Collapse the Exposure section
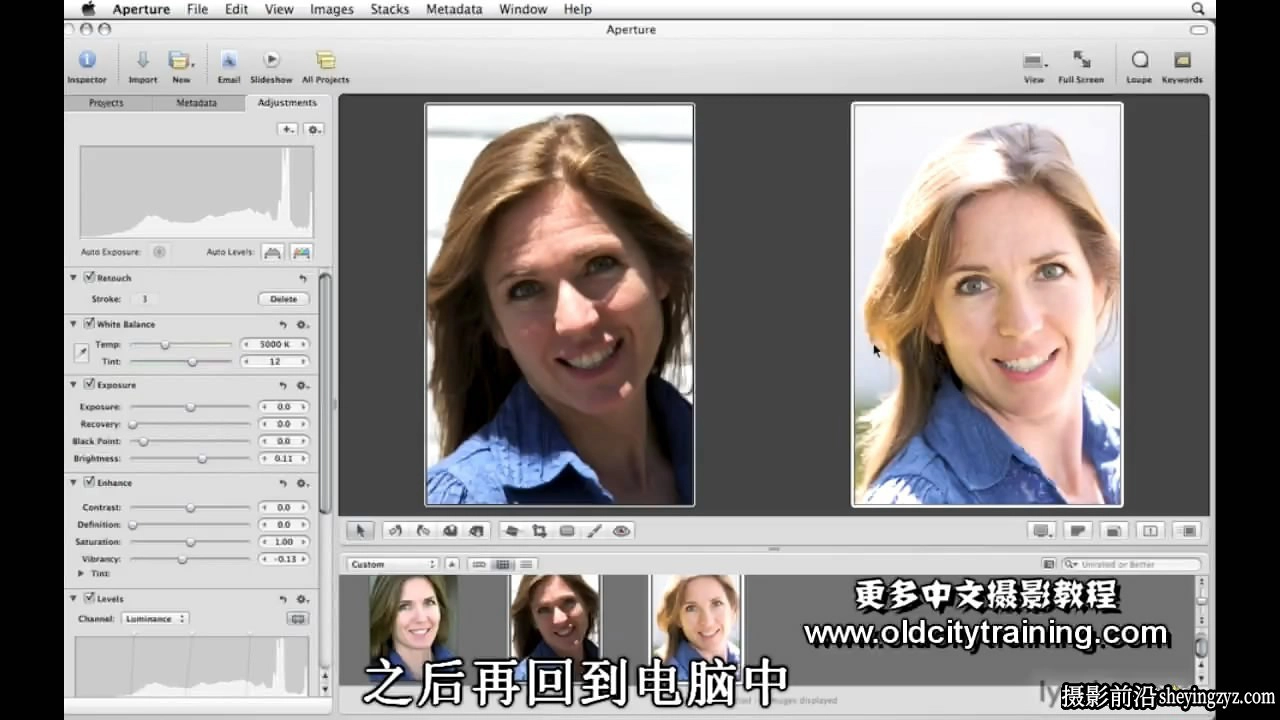The width and height of the screenshot is (1280, 720). click(x=74, y=384)
